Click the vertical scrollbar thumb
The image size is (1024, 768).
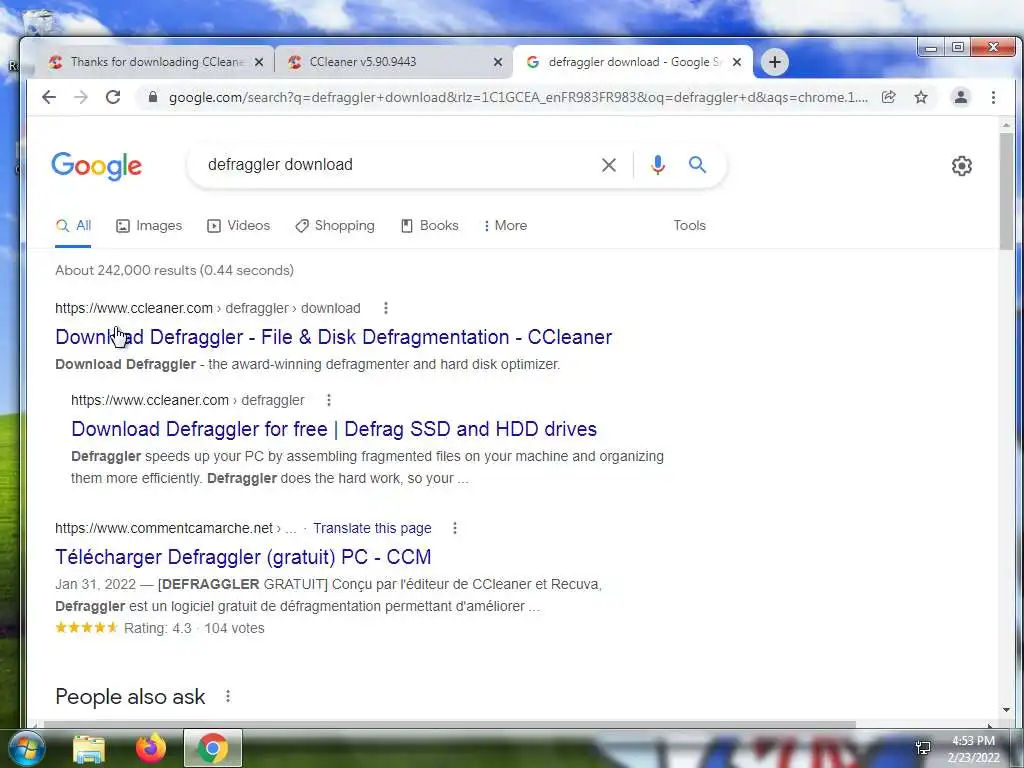click(1006, 191)
